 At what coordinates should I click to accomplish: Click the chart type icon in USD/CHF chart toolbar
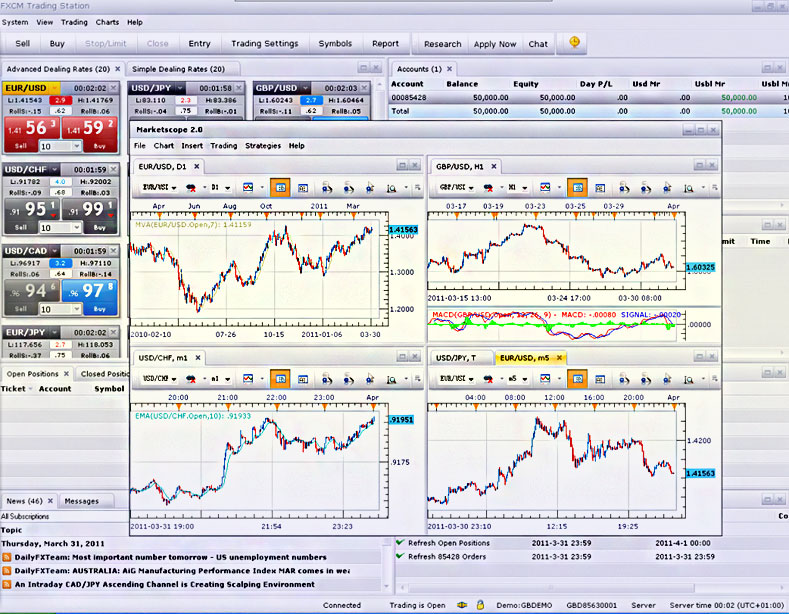(x=248, y=379)
